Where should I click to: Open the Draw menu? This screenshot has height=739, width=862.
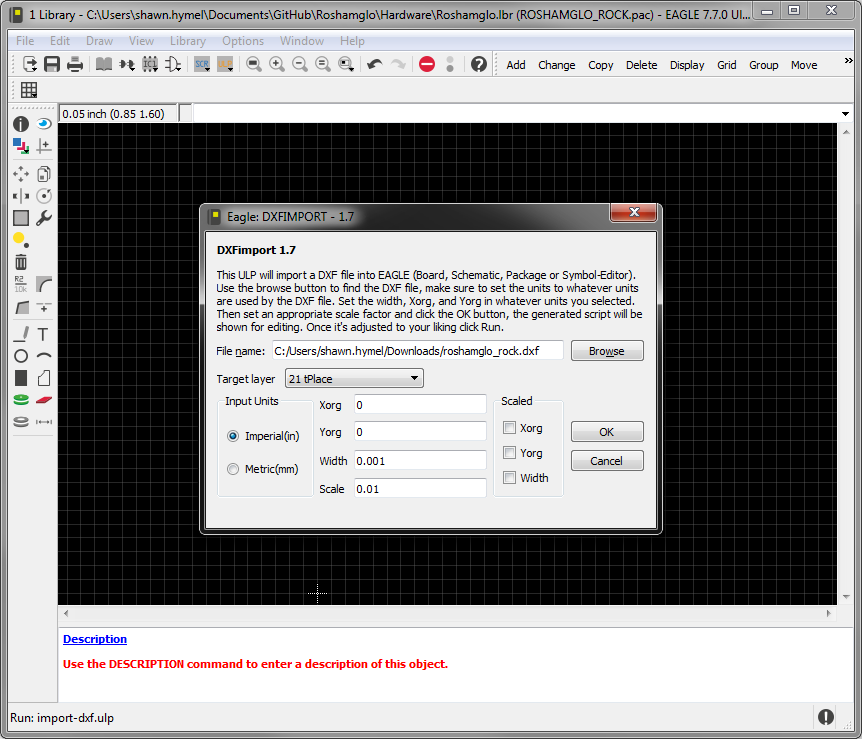click(100, 41)
